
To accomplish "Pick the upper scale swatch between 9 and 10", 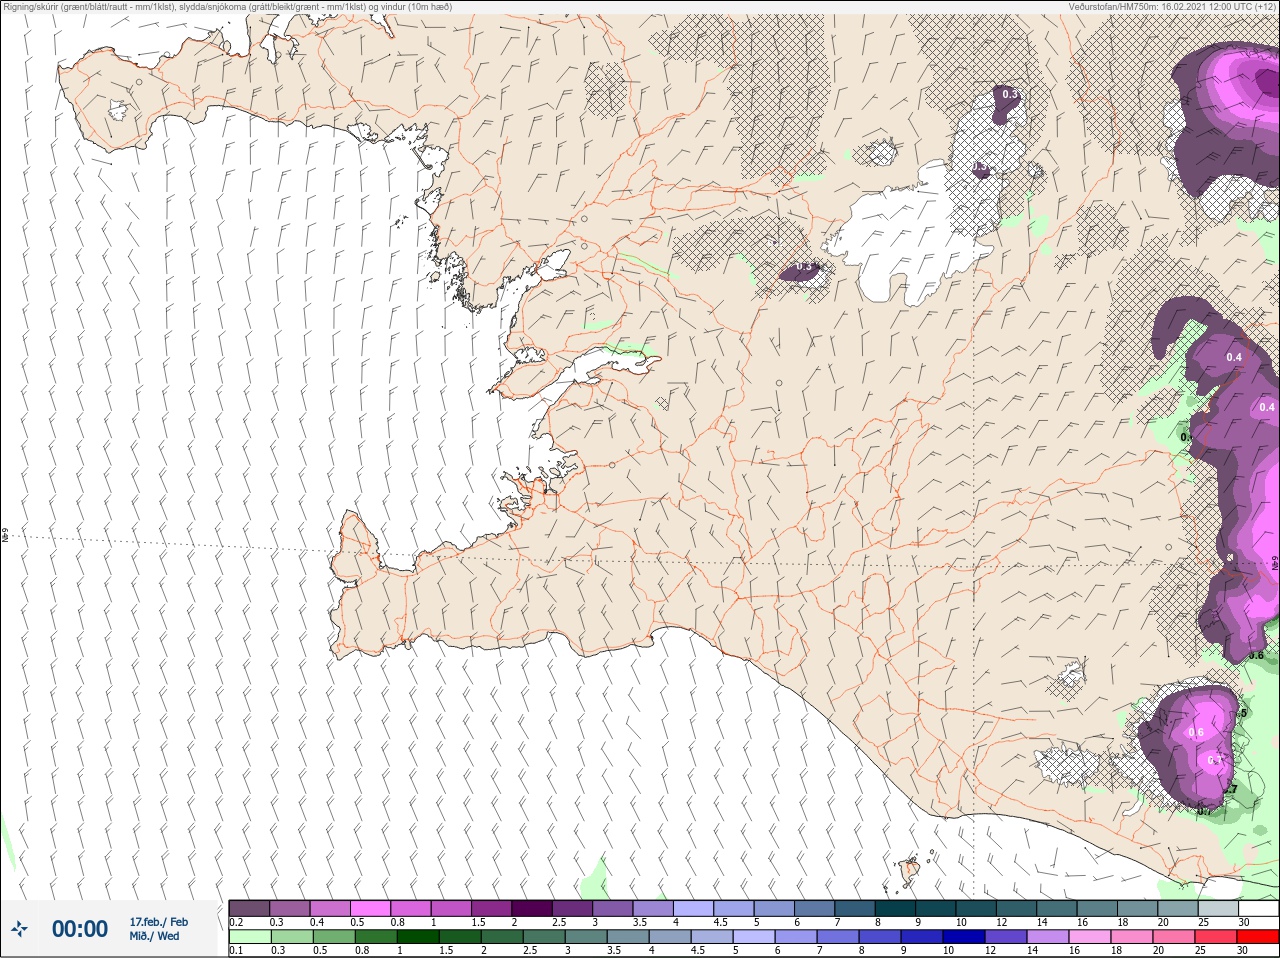I will point(935,908).
